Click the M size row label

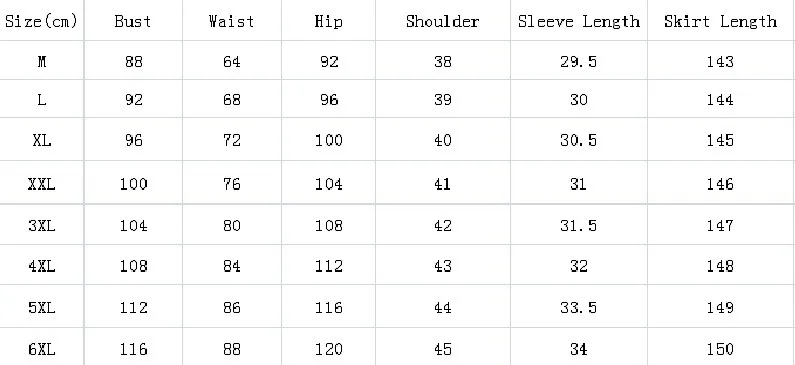point(42,60)
